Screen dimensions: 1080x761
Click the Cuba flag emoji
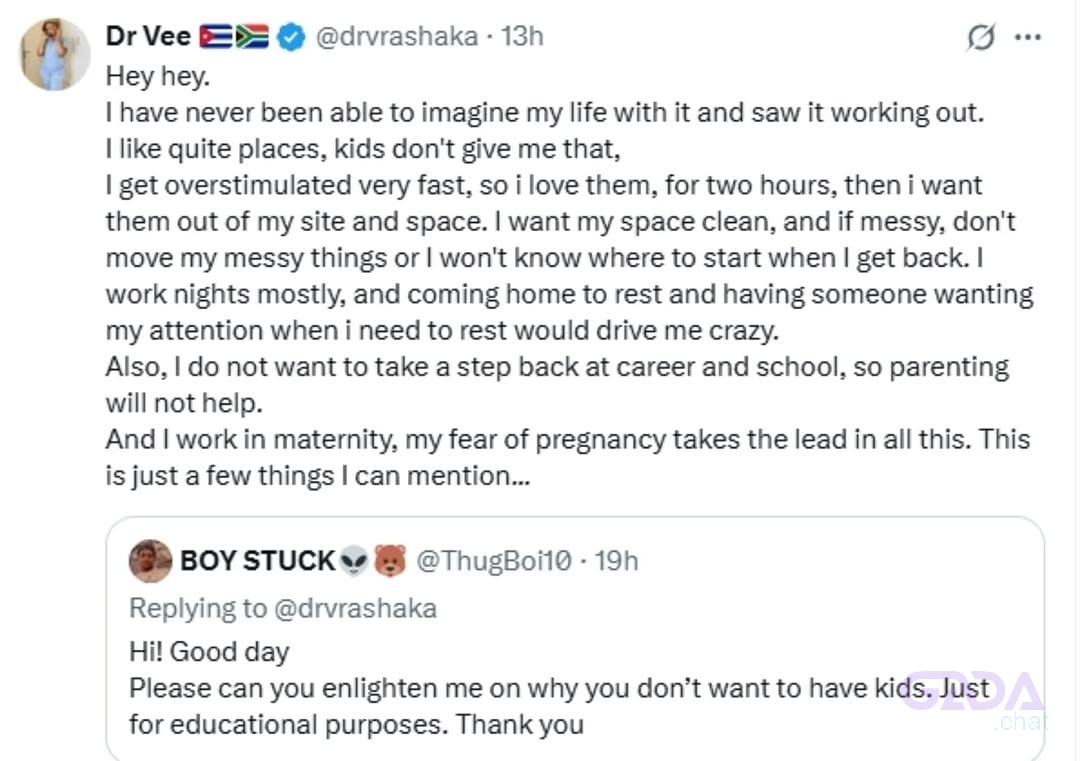click(x=216, y=37)
